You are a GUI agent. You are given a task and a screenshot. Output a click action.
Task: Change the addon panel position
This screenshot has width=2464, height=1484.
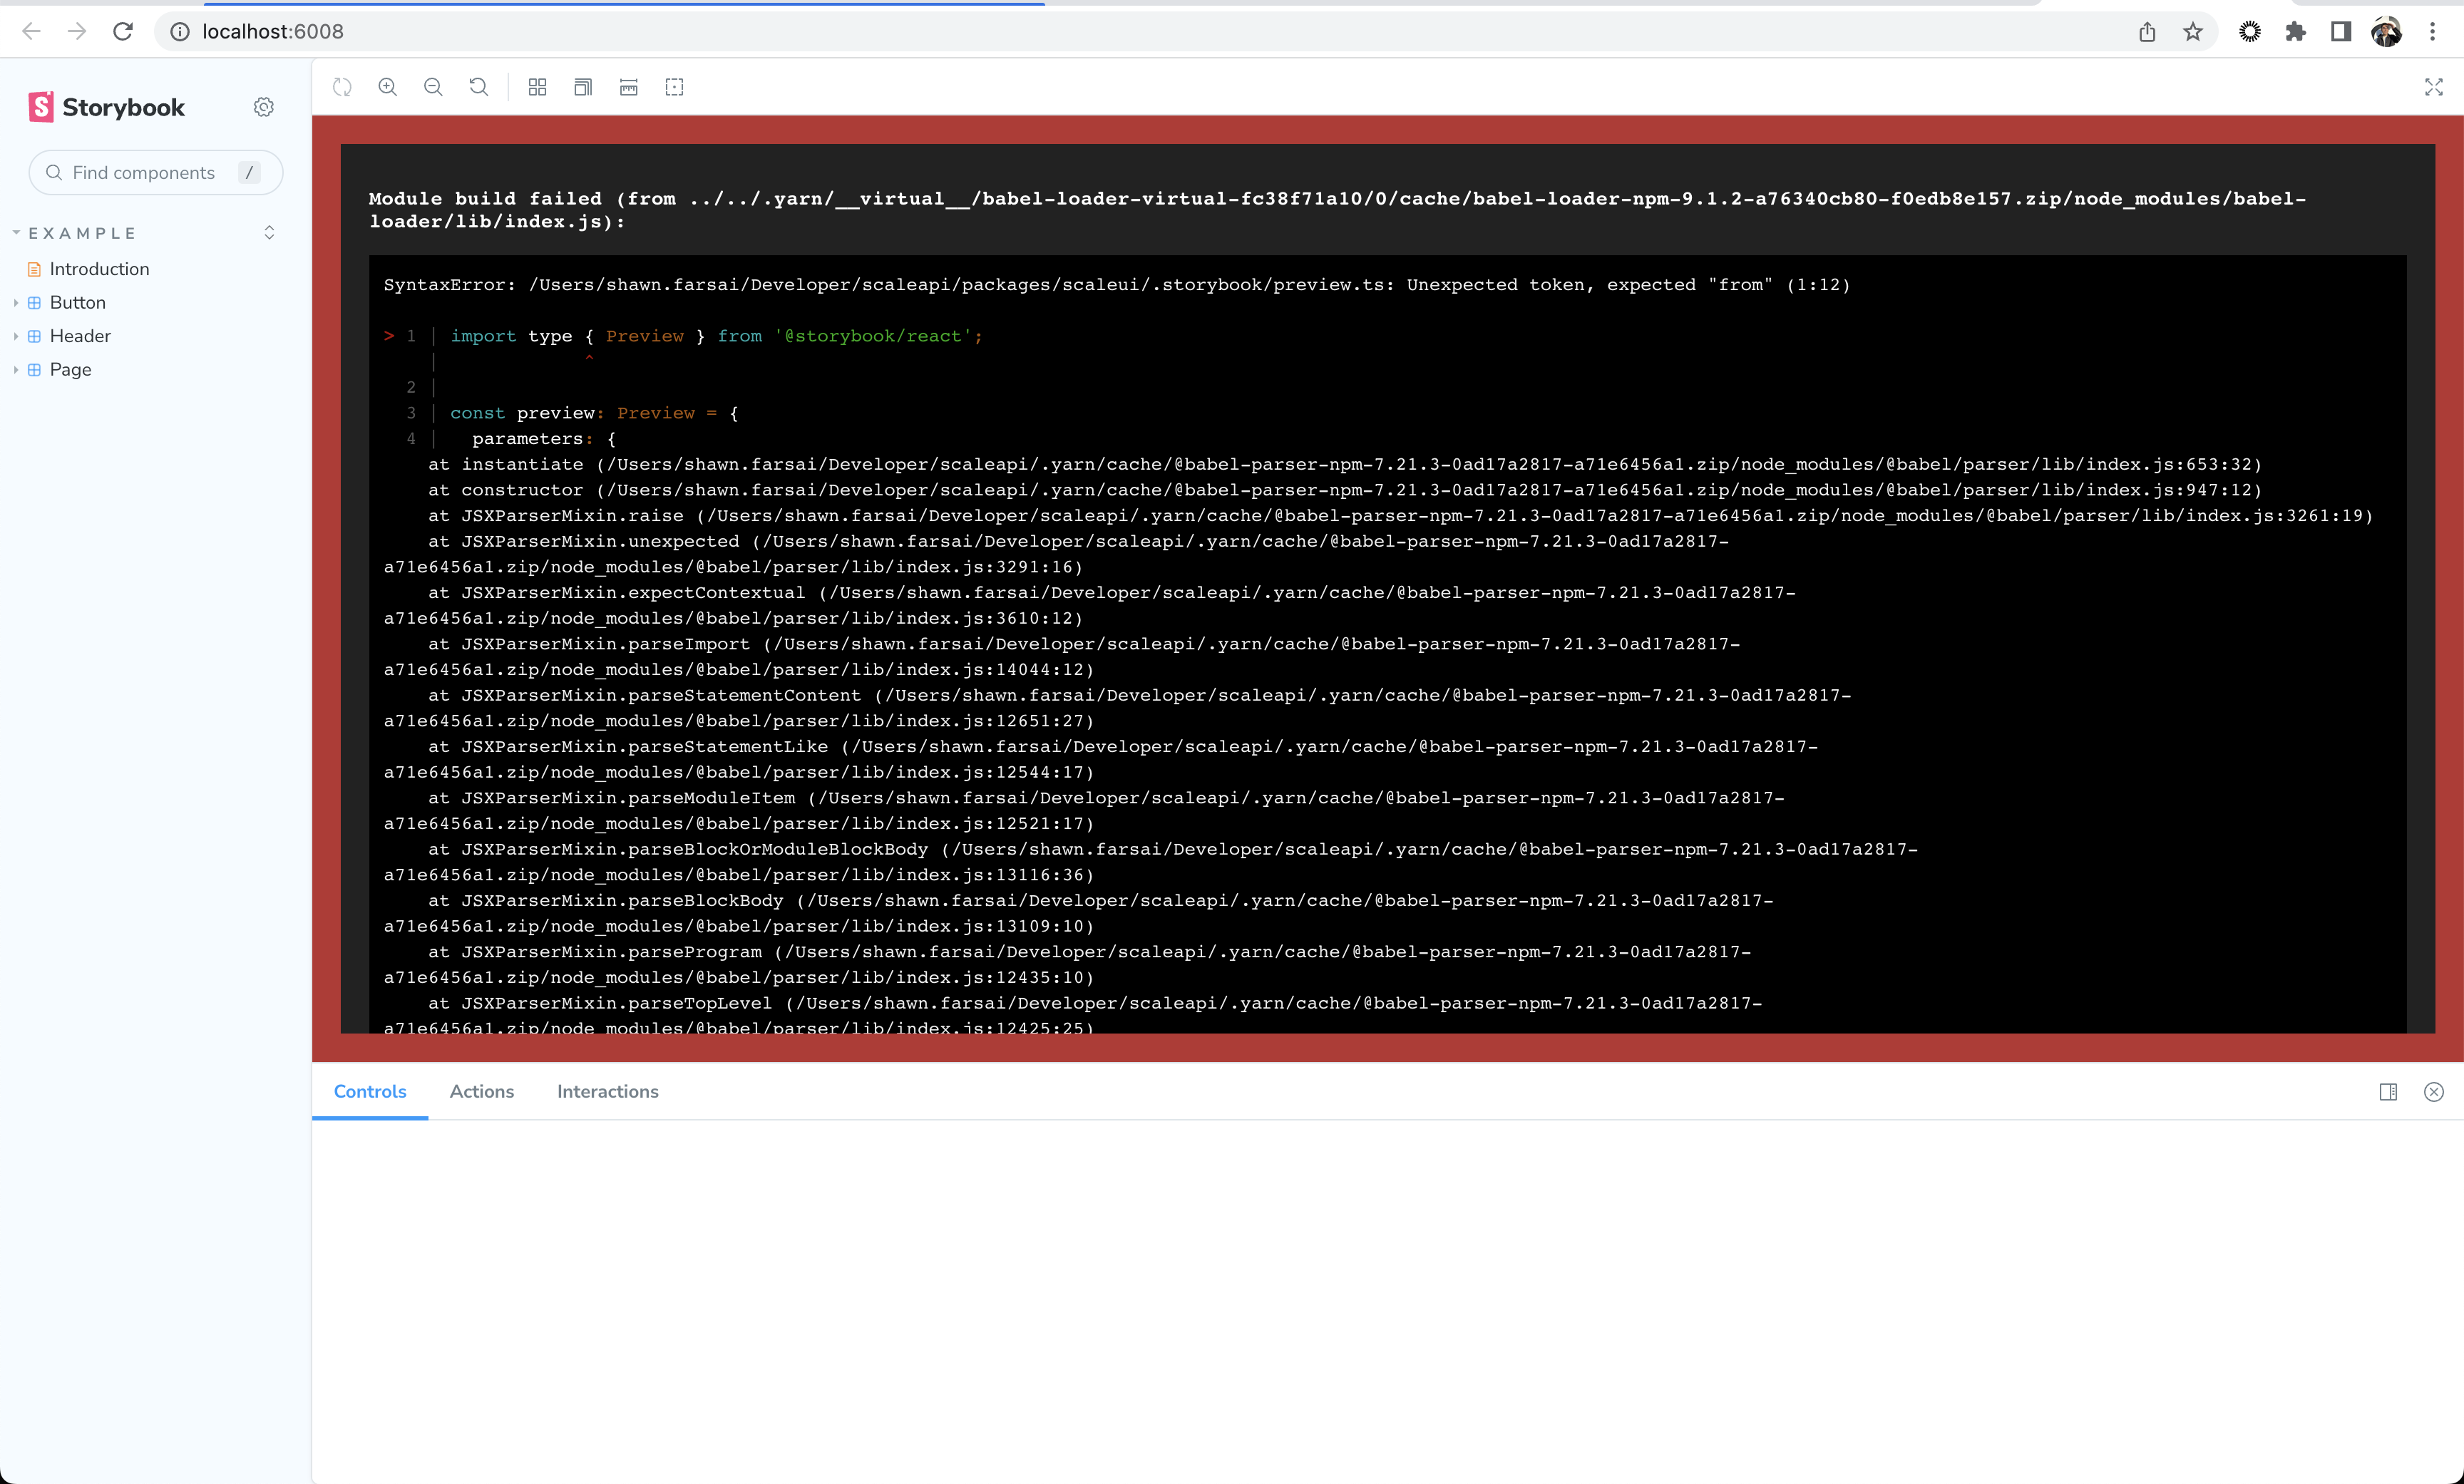point(2389,1092)
